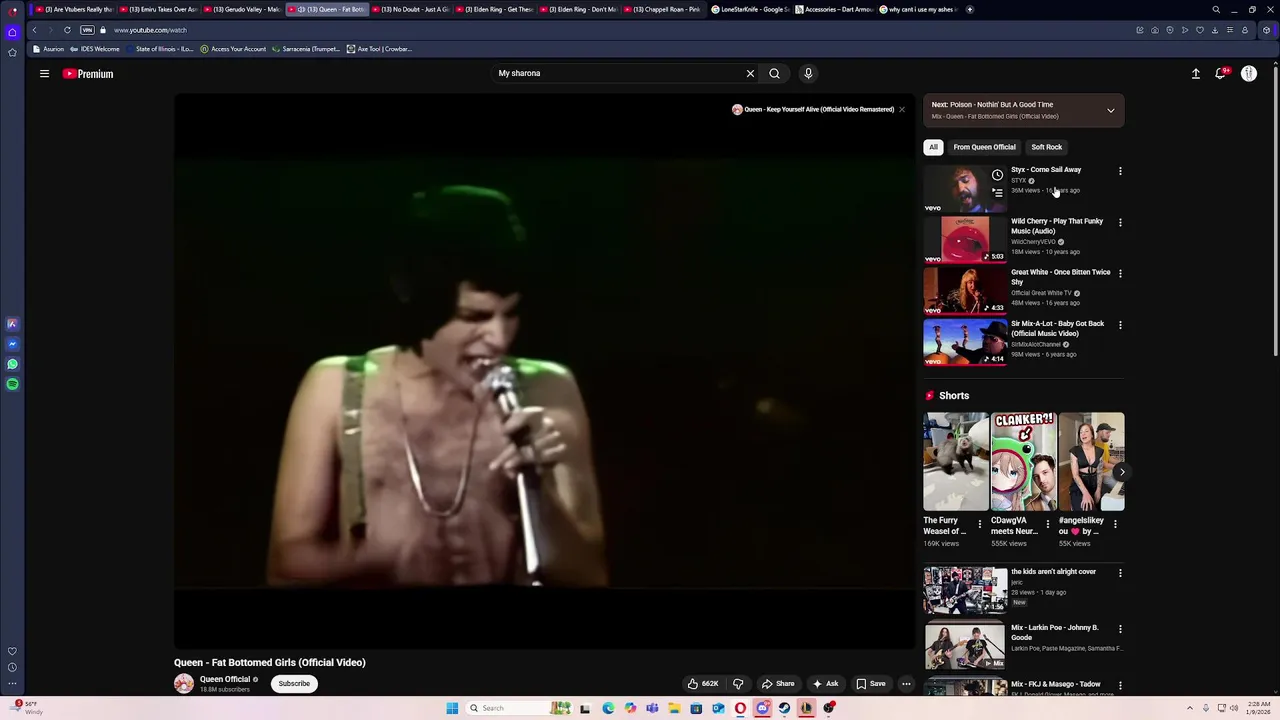
Task: Like the video with thumbs up
Action: tap(703, 684)
